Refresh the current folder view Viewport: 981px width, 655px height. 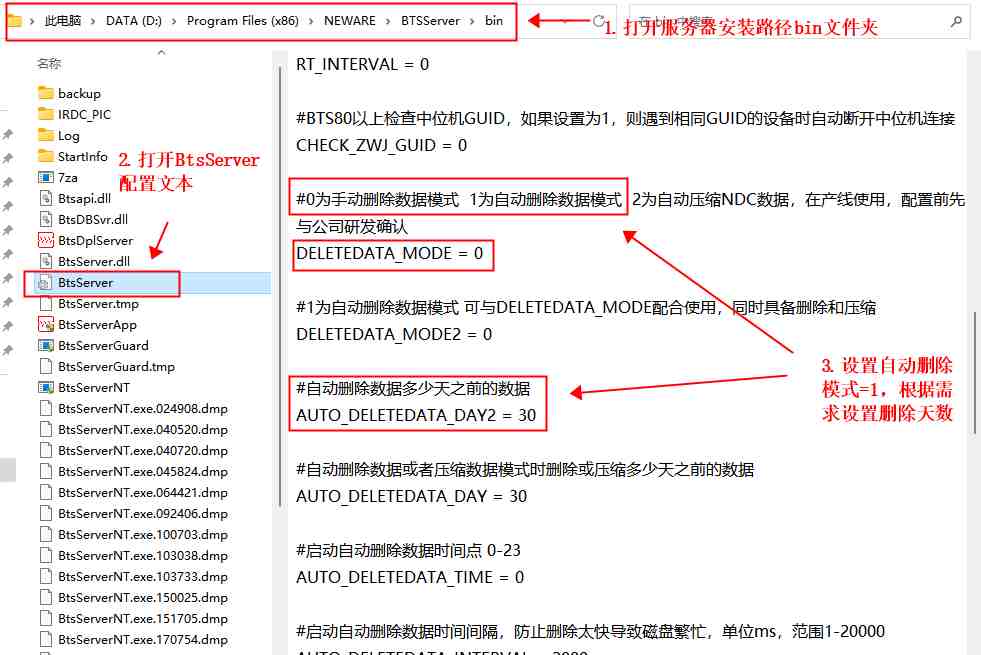pyautogui.click(x=598, y=21)
